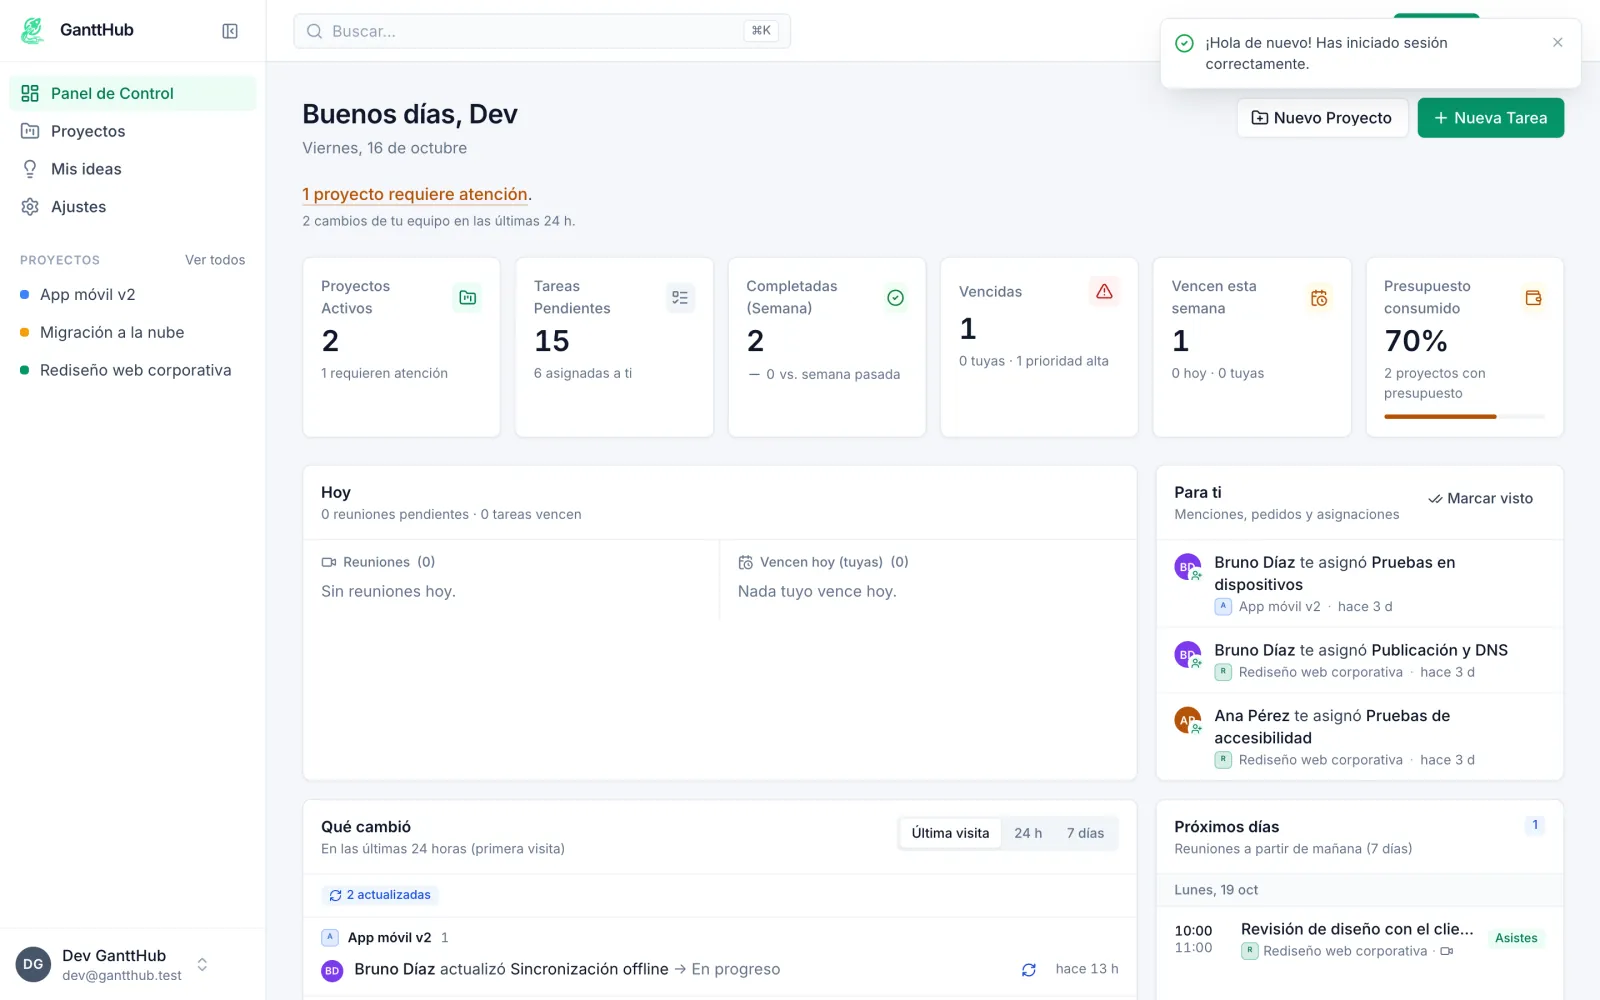1600x1000 pixels.
Task: Open App móvil v2 project in sidebar
Action: [132, 294]
